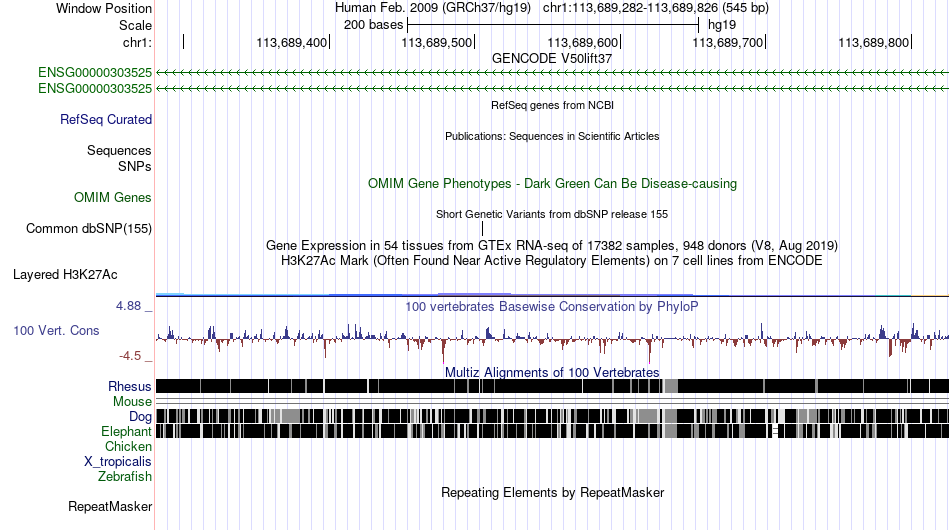Click the GENCODE V50lift37 track title

(552, 59)
